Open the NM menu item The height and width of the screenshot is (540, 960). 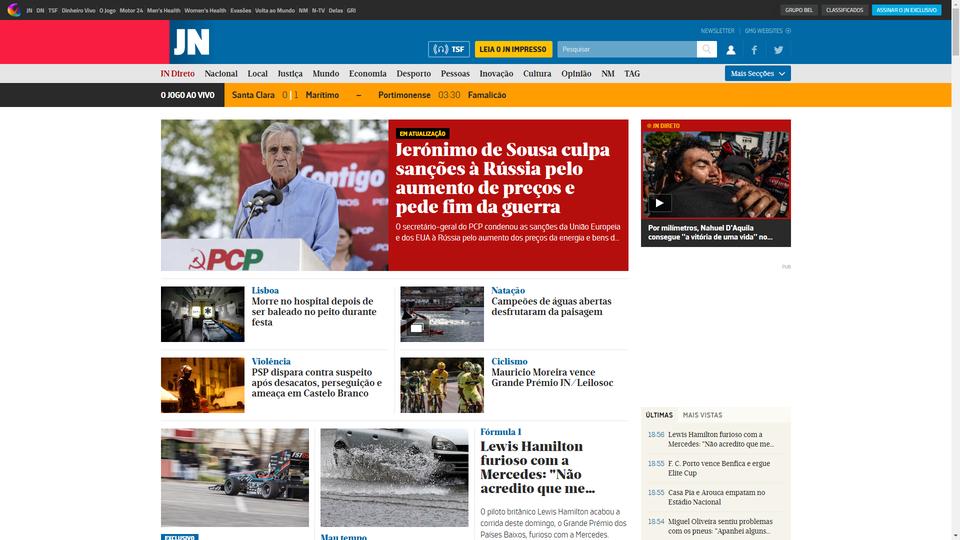pos(607,73)
